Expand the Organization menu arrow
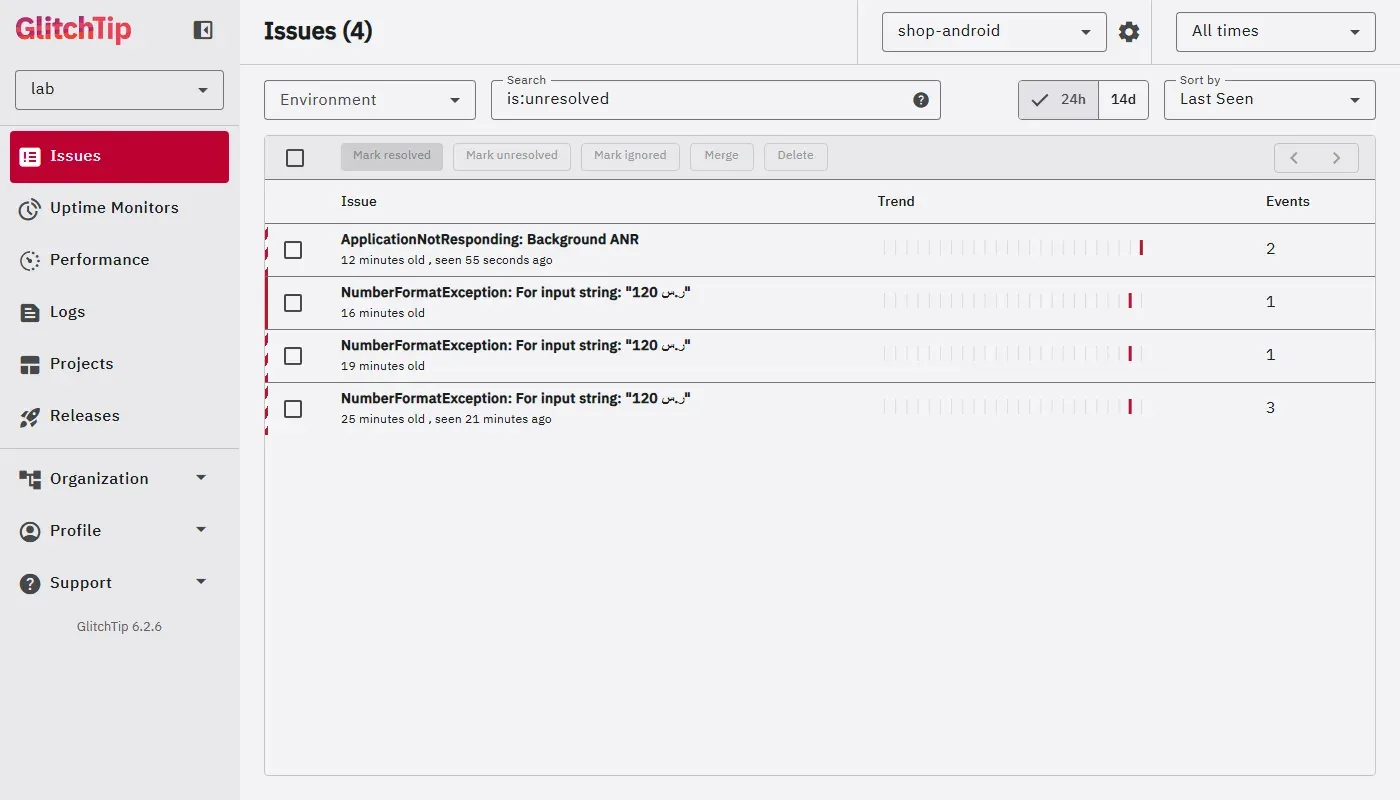1400x800 pixels. point(201,478)
